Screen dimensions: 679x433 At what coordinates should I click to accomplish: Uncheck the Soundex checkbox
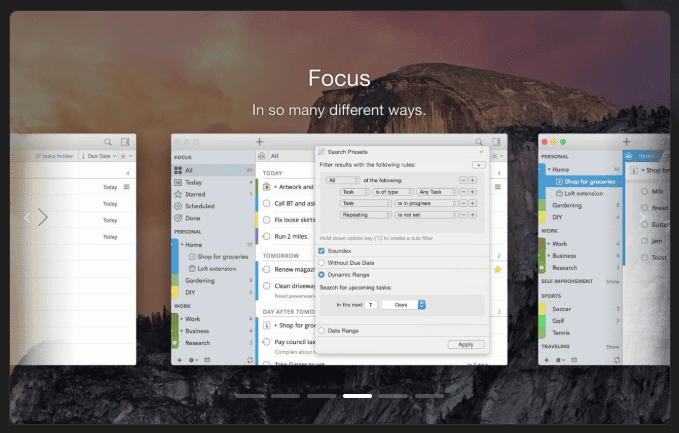coord(321,251)
